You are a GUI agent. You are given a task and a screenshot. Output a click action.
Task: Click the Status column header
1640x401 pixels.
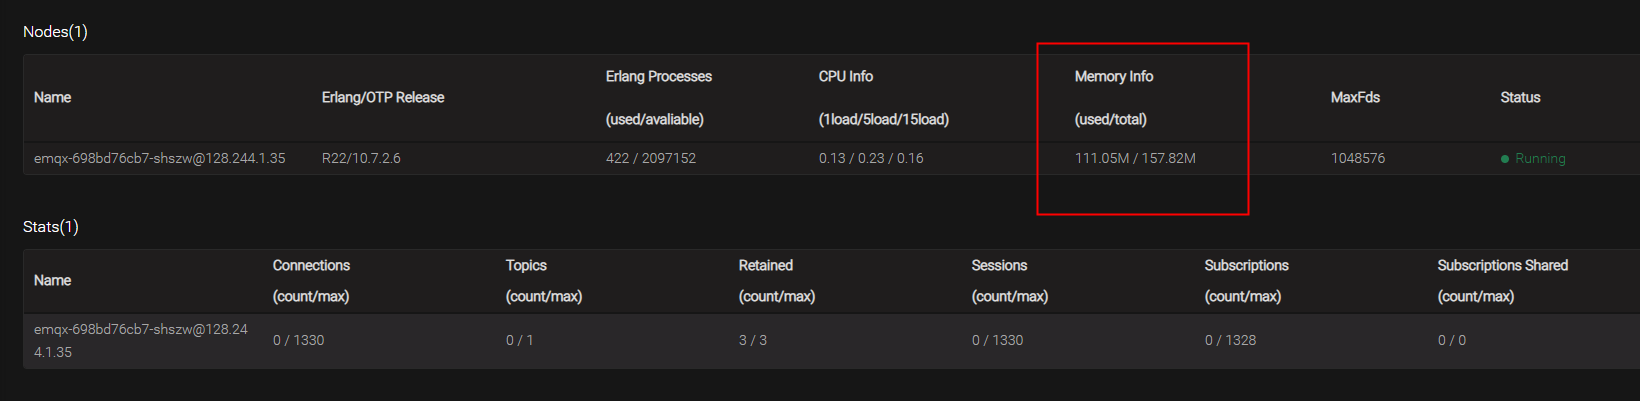(x=1520, y=97)
